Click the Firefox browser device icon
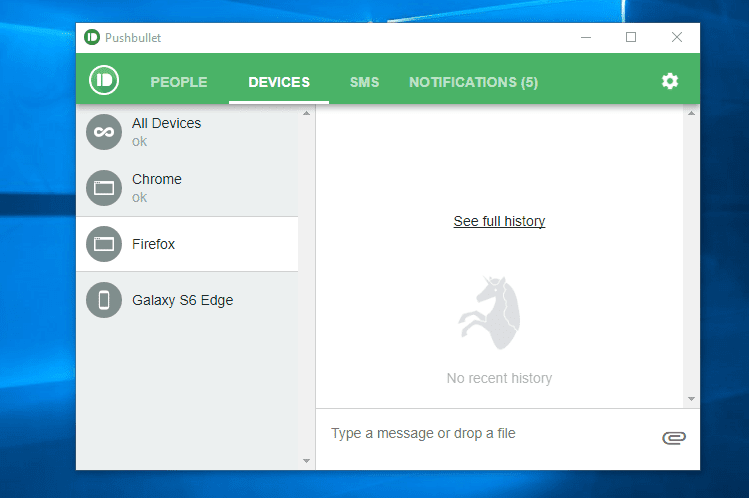Viewport: 749px width, 498px height. 104,244
